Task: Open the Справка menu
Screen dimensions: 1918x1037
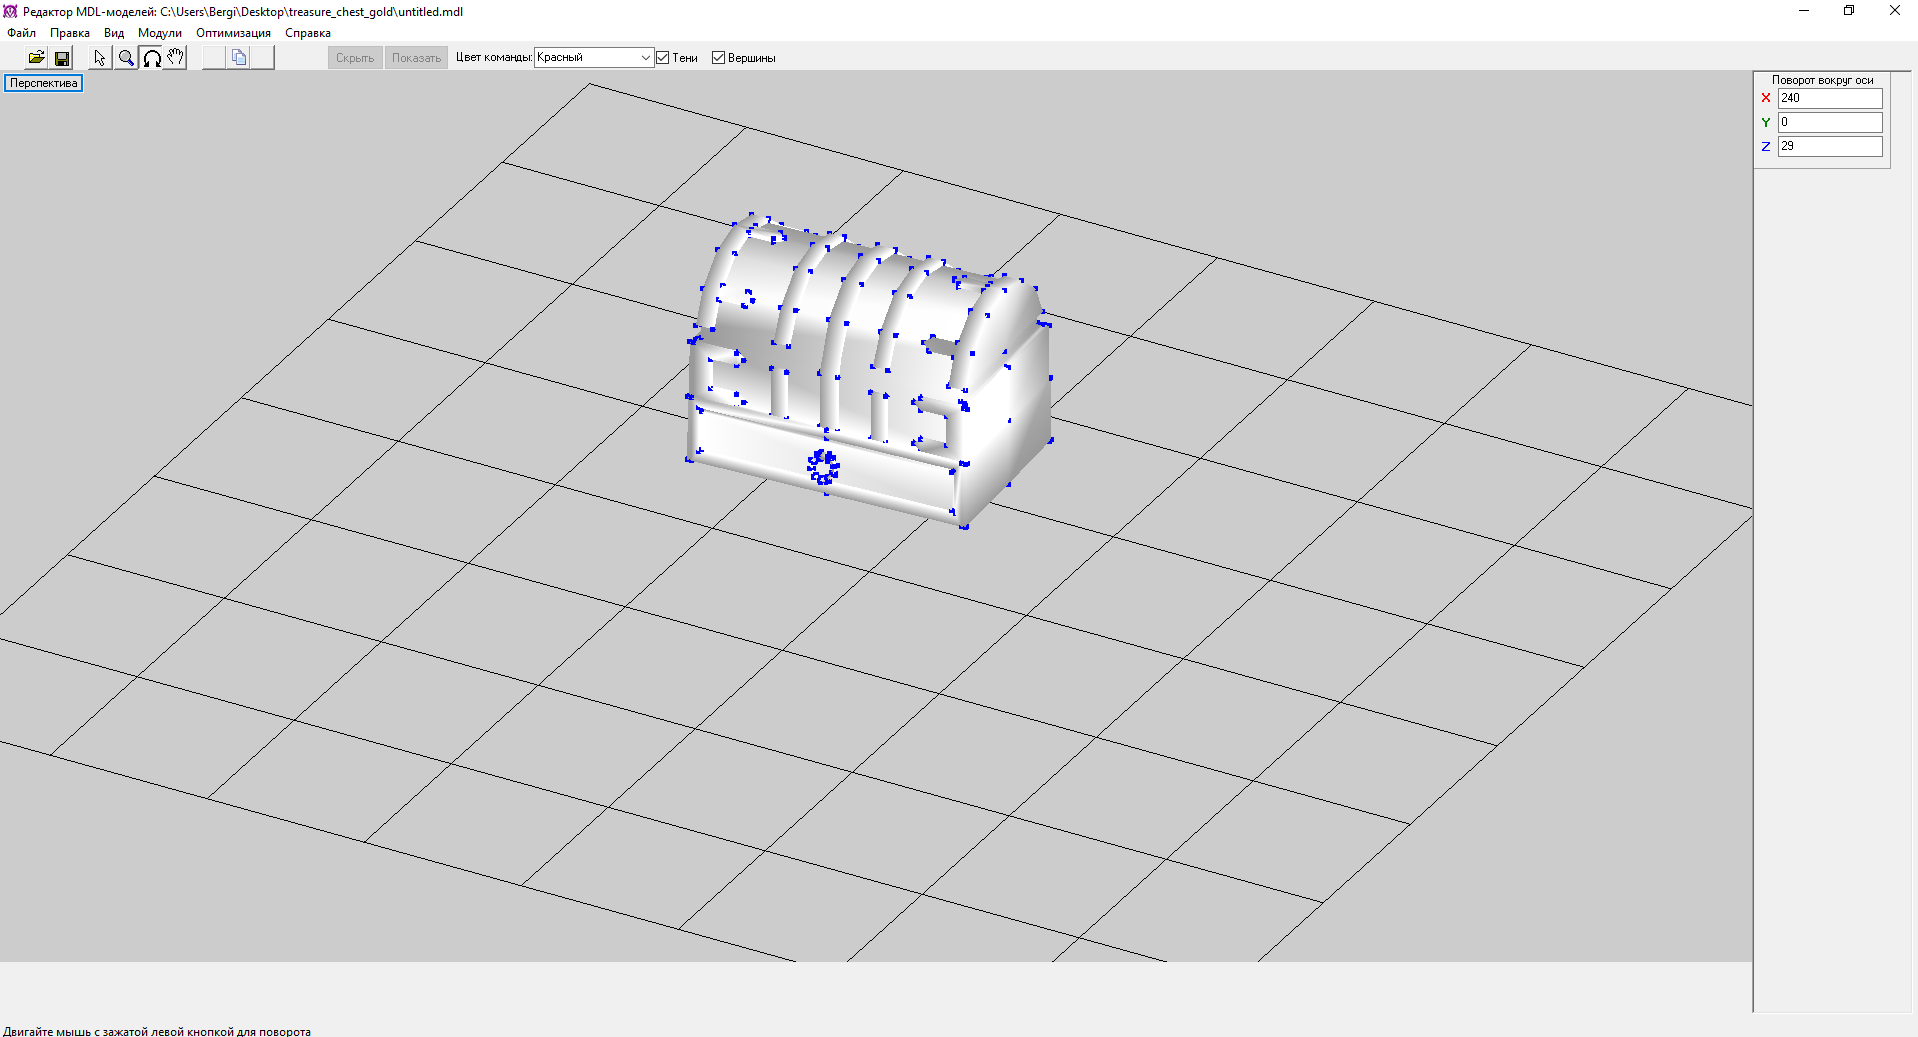Action: click(308, 33)
